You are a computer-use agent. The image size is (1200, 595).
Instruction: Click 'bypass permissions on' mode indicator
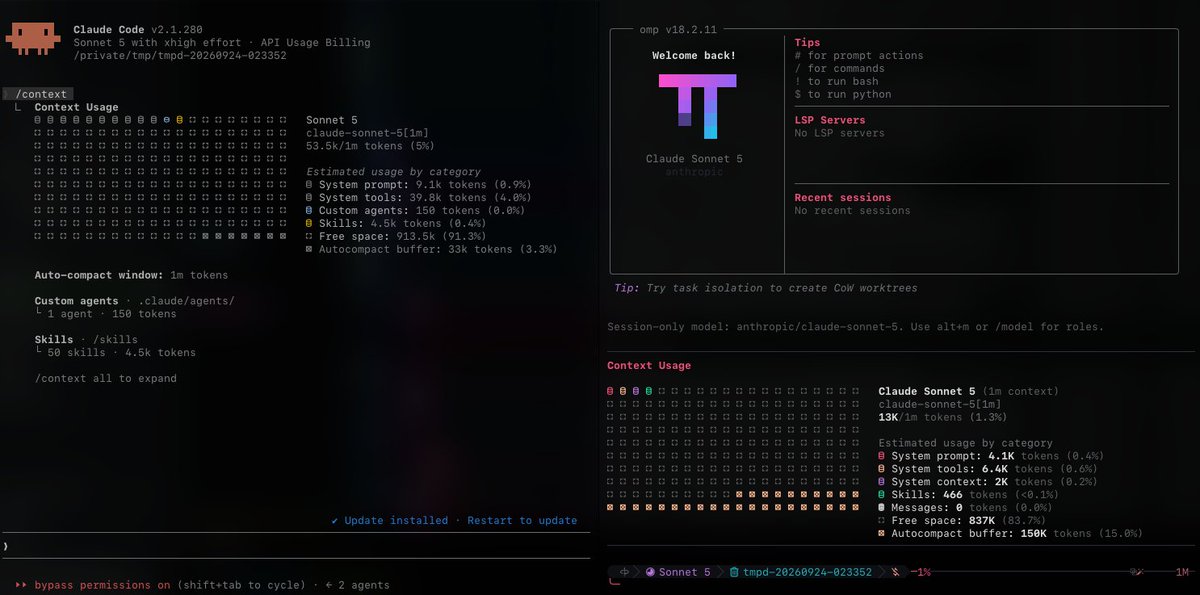point(102,585)
